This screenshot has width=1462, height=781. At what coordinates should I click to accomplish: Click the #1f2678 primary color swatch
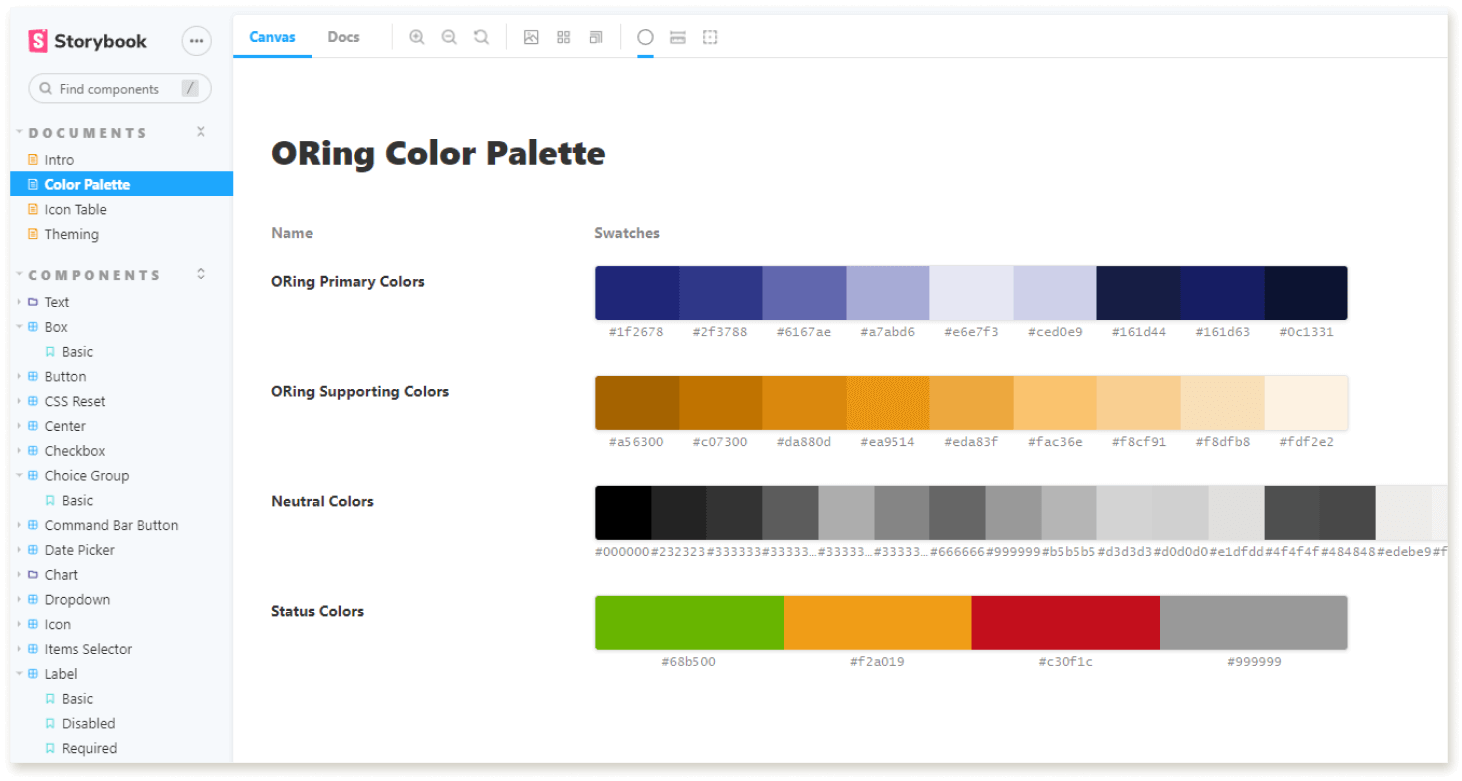(x=637, y=293)
